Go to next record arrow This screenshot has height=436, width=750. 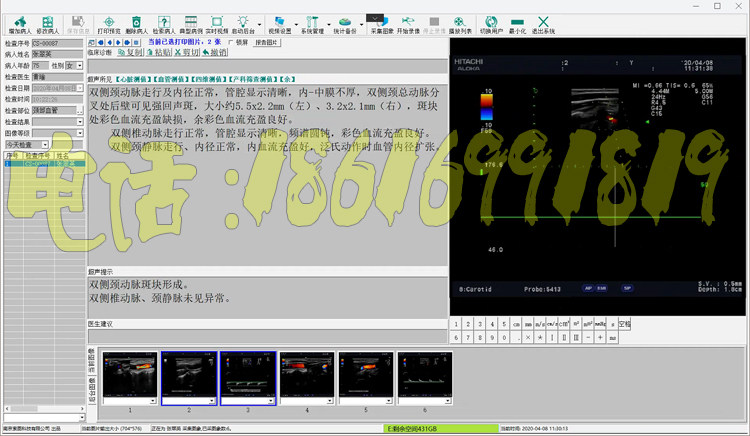pyautogui.click(x=118, y=43)
